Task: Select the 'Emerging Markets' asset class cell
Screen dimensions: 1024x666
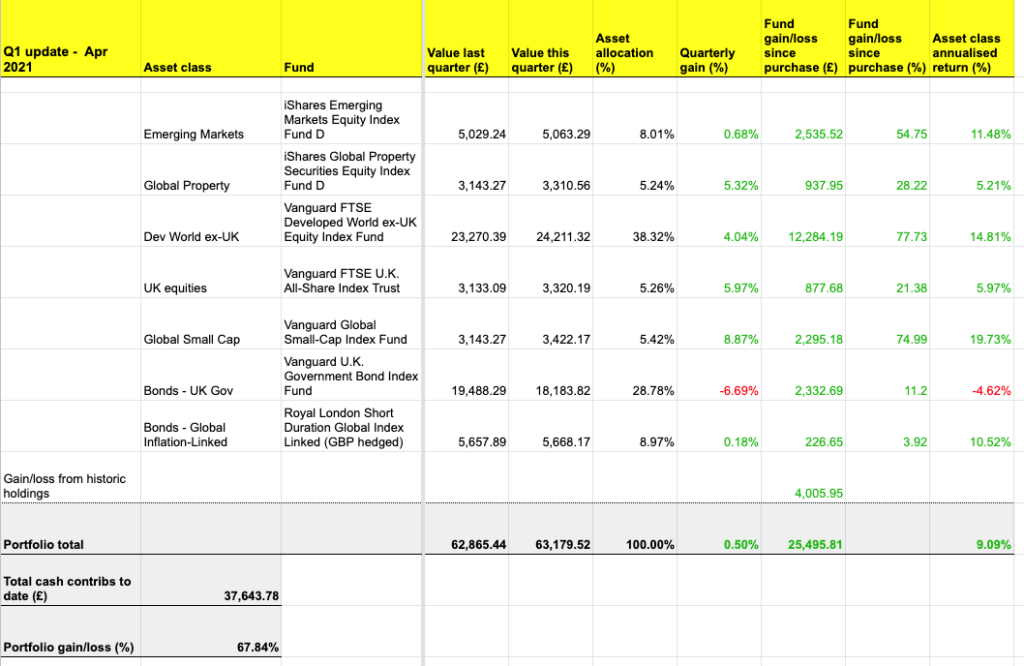Action: tap(211, 118)
